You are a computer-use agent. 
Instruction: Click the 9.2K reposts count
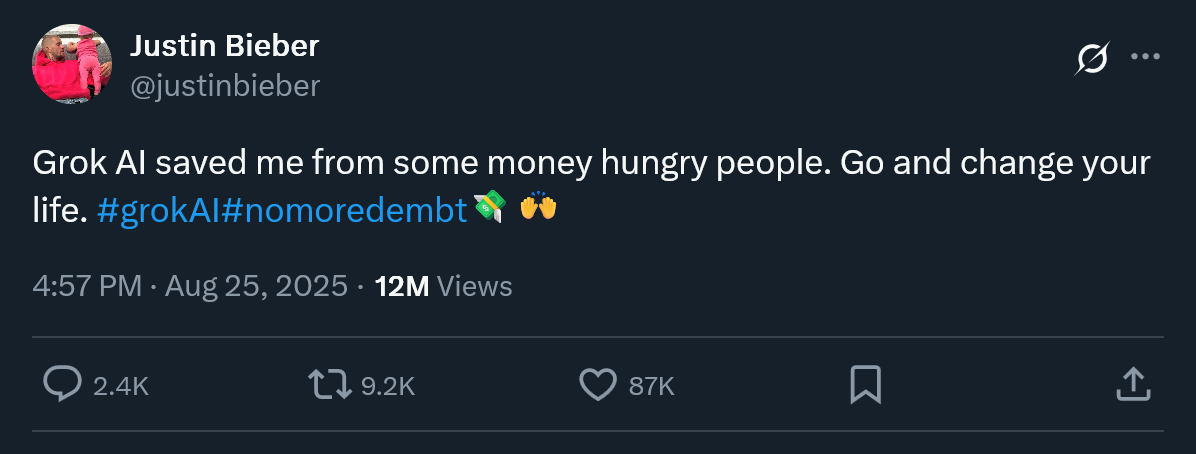(387, 386)
